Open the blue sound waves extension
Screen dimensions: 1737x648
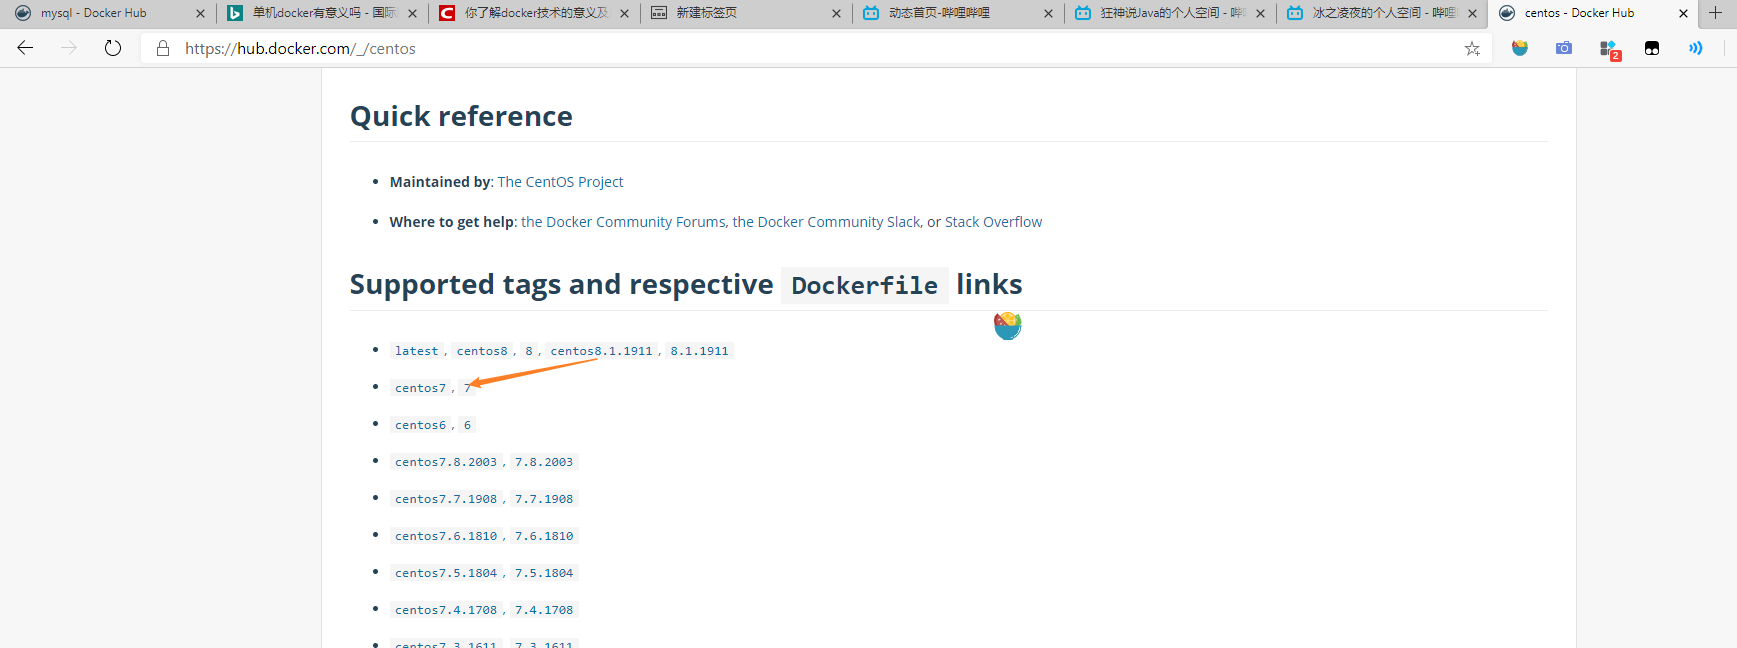pos(1696,48)
